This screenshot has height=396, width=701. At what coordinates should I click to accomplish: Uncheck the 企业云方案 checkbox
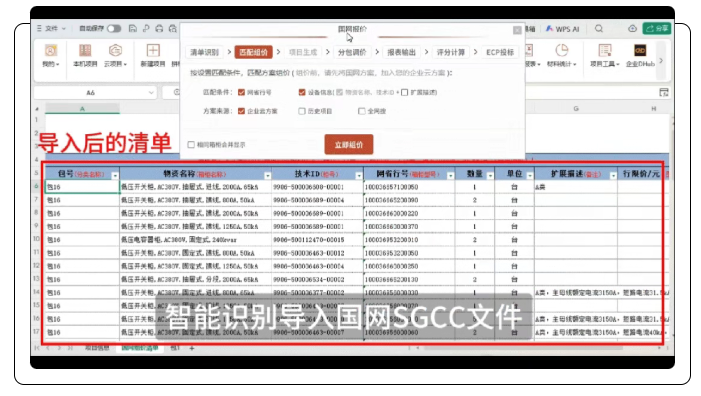[x=241, y=111]
